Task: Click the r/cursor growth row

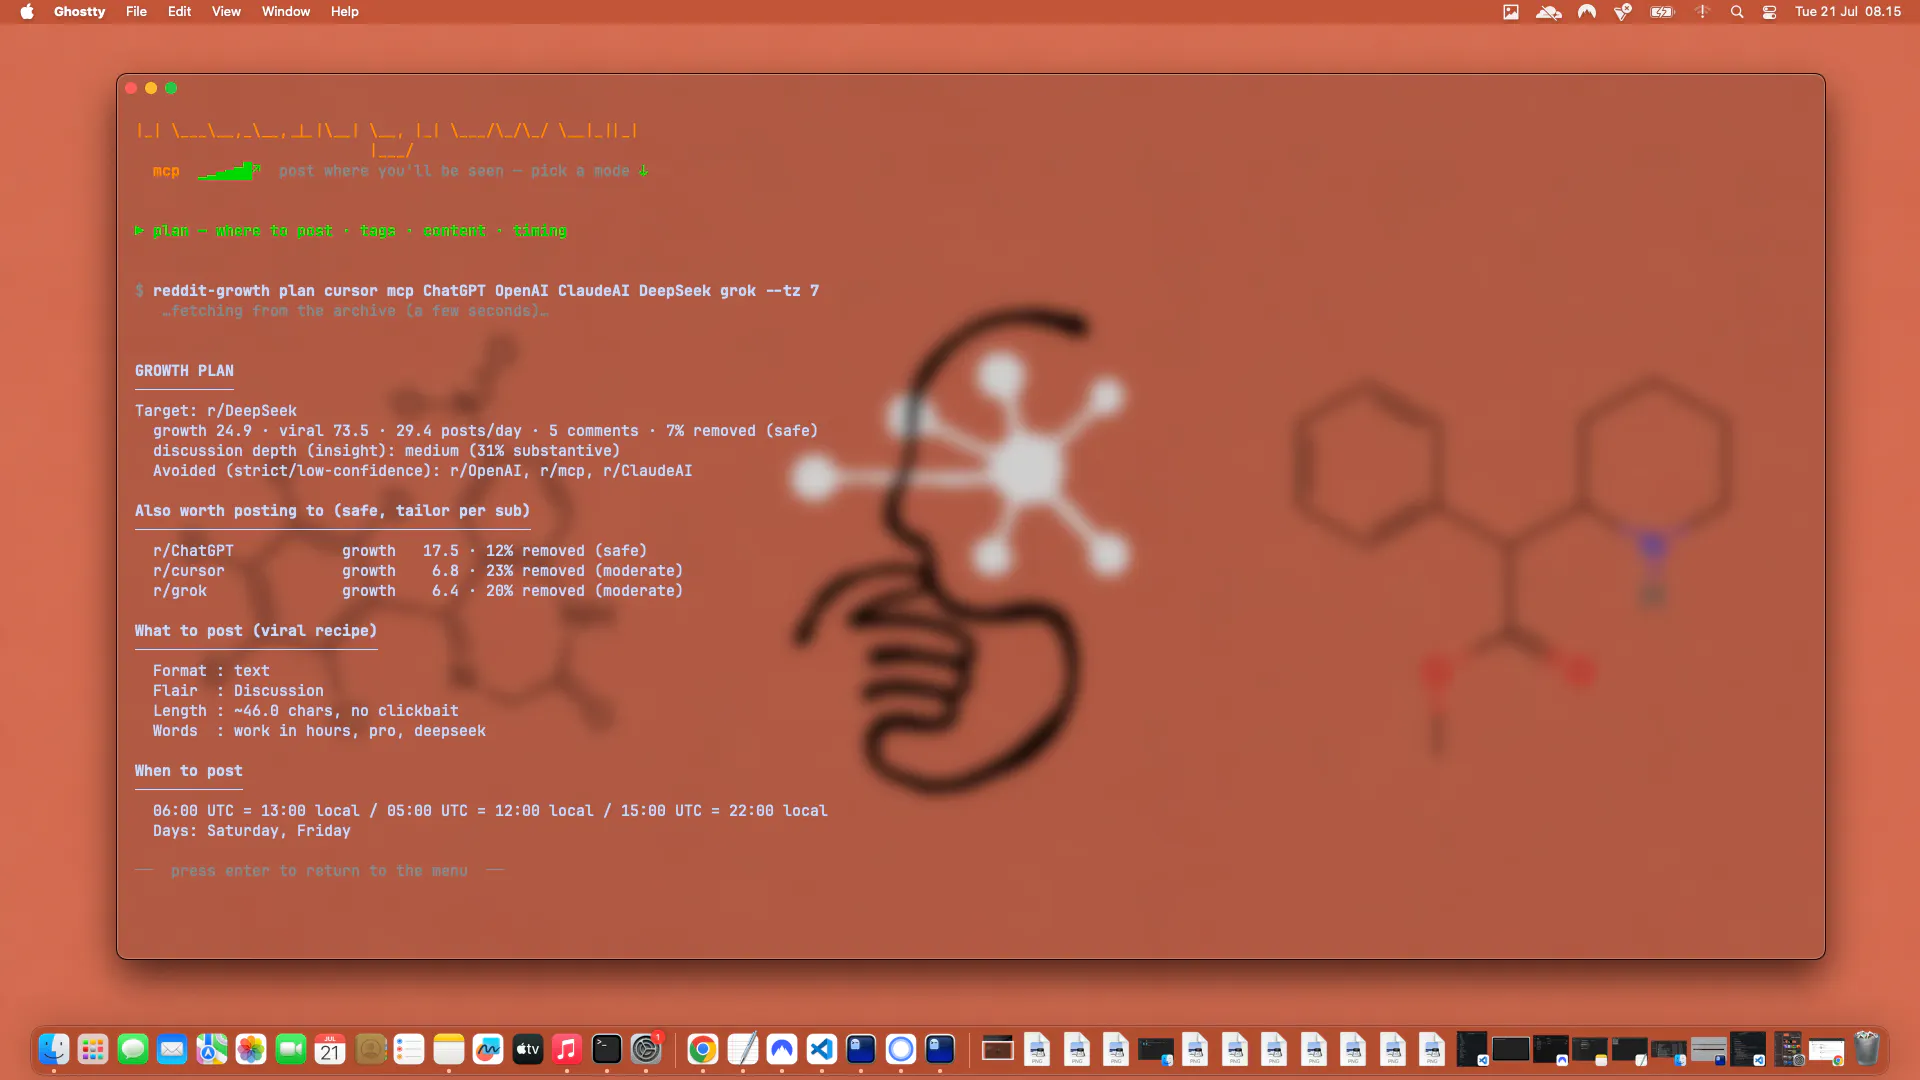Action: 418,571
